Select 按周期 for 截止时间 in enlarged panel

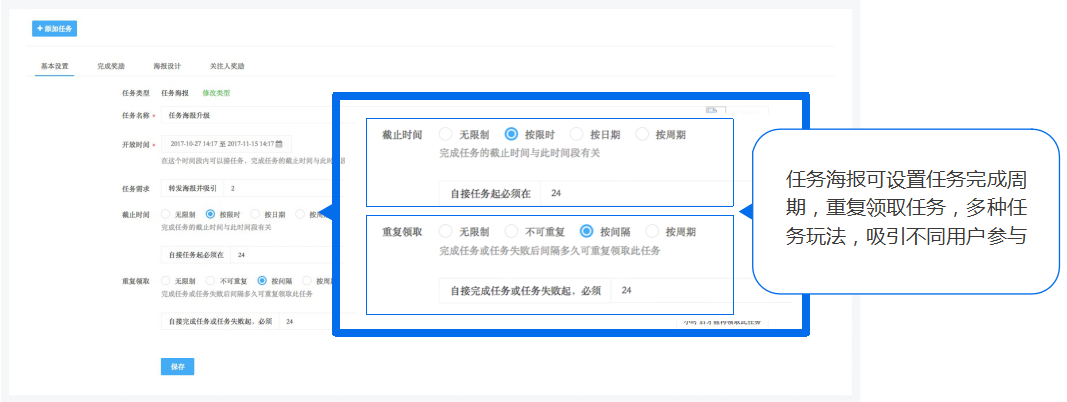coord(642,134)
